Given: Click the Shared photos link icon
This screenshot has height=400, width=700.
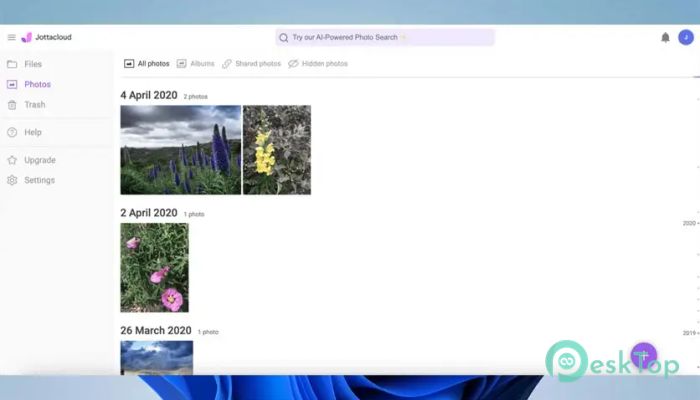Looking at the screenshot, I should [x=227, y=63].
